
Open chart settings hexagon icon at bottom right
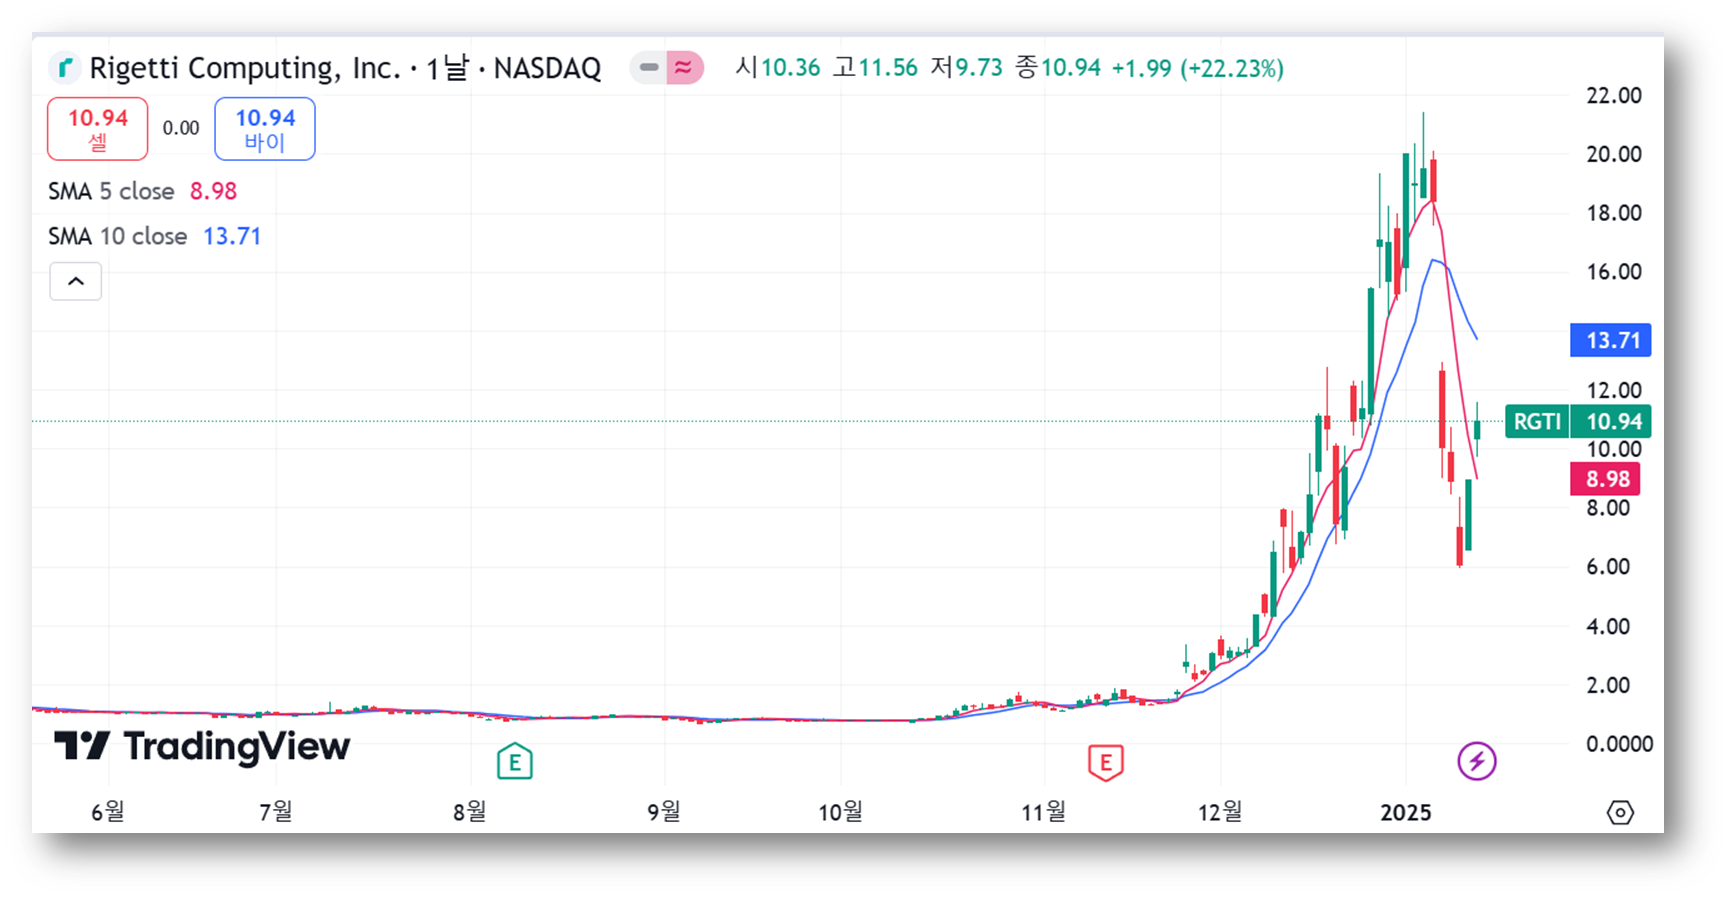(1620, 812)
